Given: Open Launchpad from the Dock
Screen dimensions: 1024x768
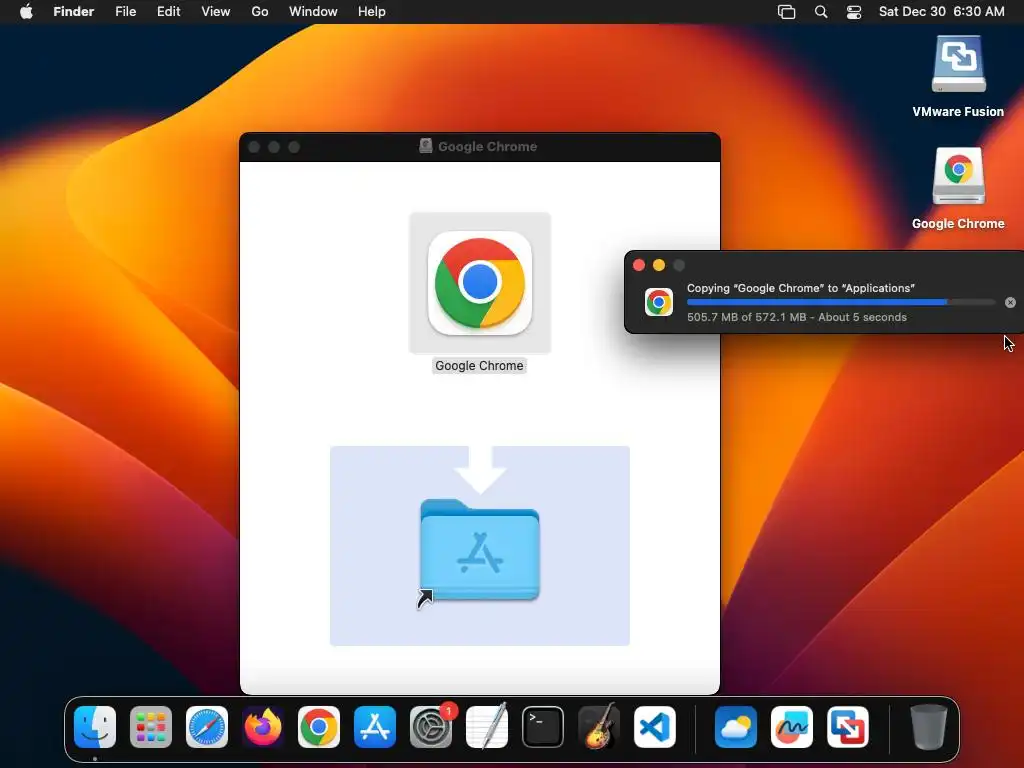Looking at the screenshot, I should click(x=151, y=727).
